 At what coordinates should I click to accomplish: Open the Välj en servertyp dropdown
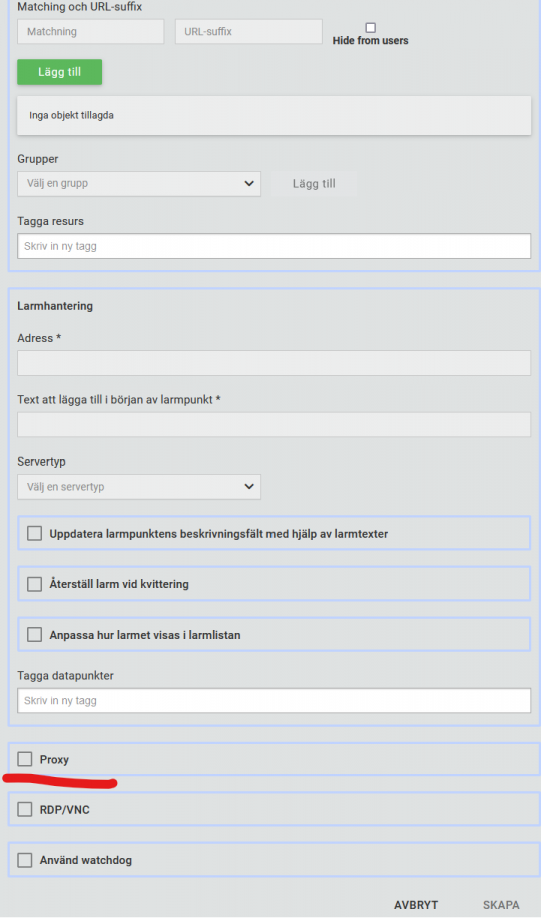pos(139,487)
